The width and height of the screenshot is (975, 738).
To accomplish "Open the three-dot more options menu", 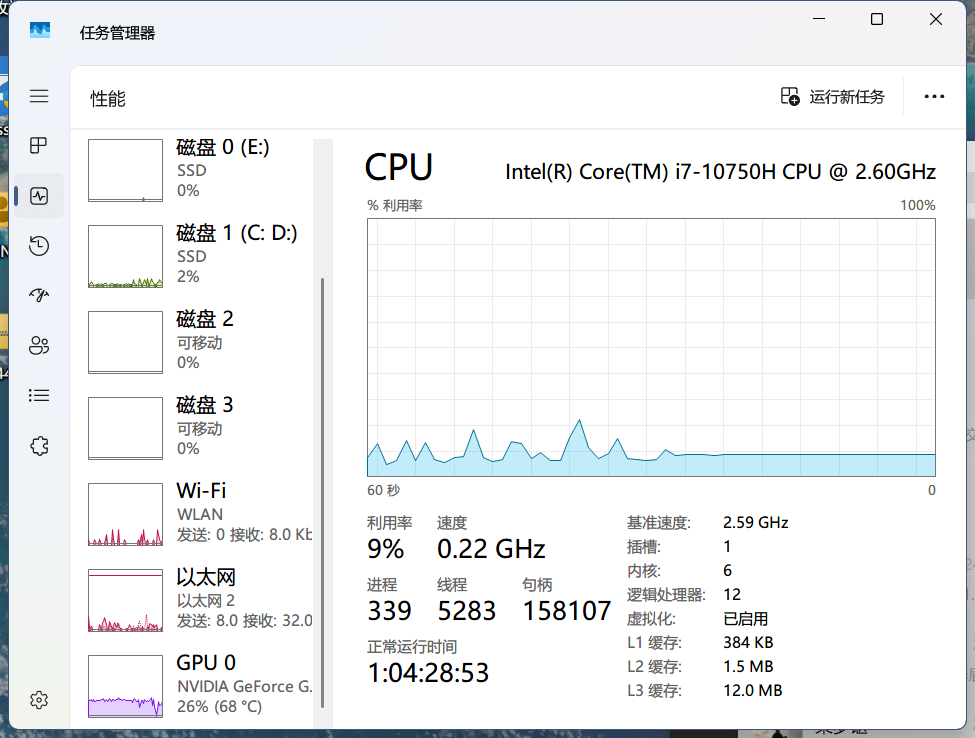I will click(934, 96).
